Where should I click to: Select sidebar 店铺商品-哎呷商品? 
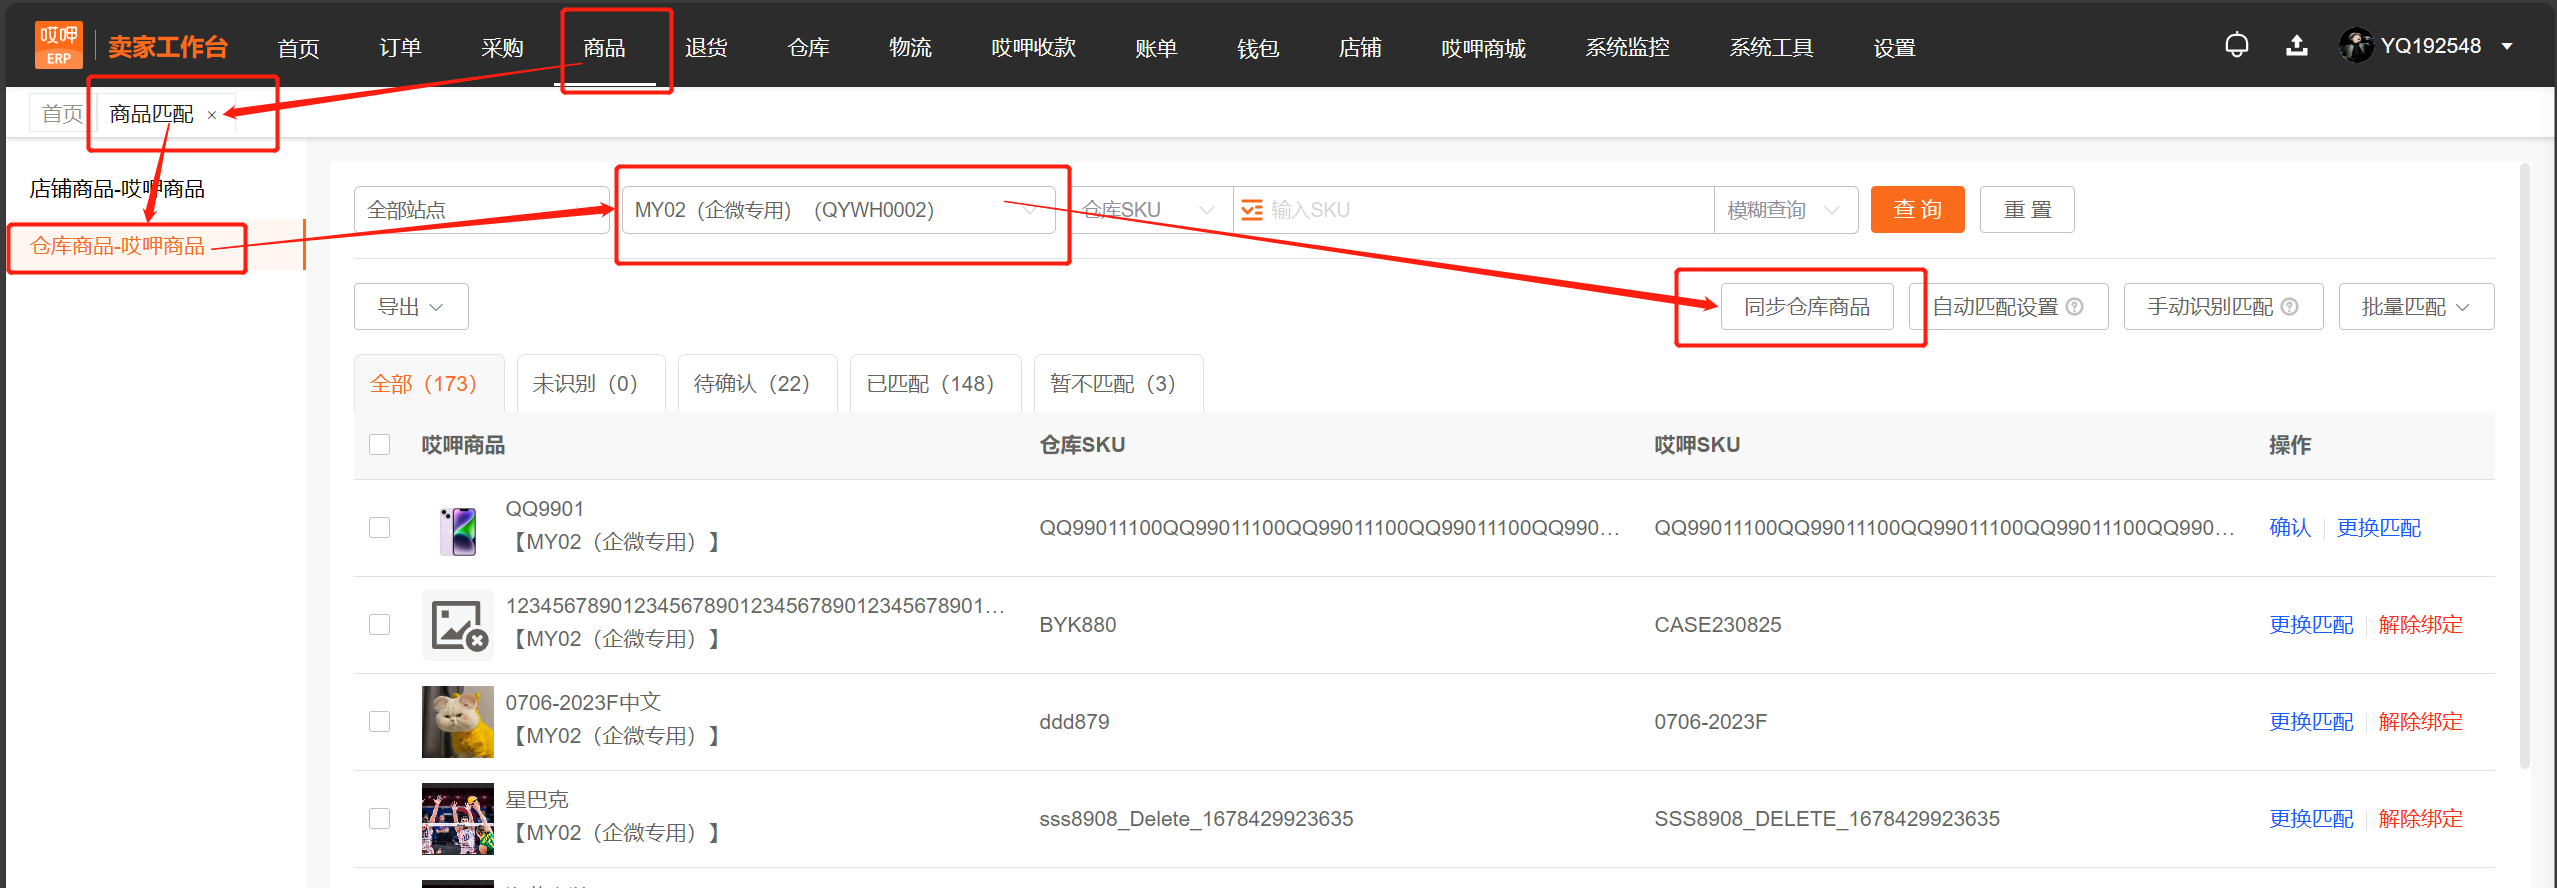coord(117,189)
